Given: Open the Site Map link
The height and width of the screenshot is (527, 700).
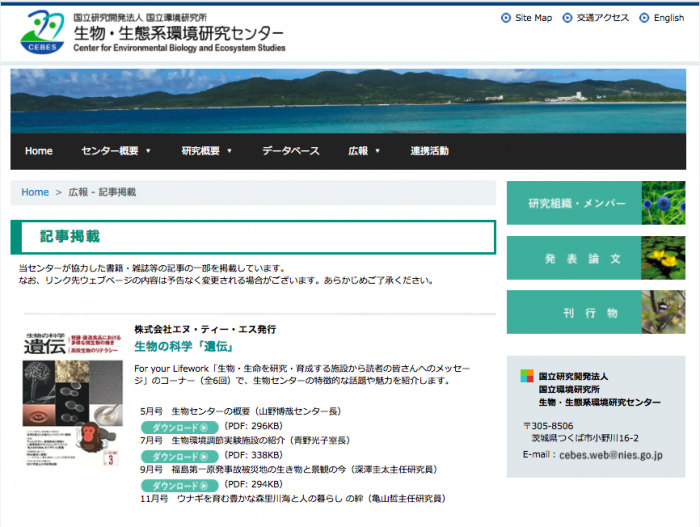Looking at the screenshot, I should pyautogui.click(x=533, y=18).
